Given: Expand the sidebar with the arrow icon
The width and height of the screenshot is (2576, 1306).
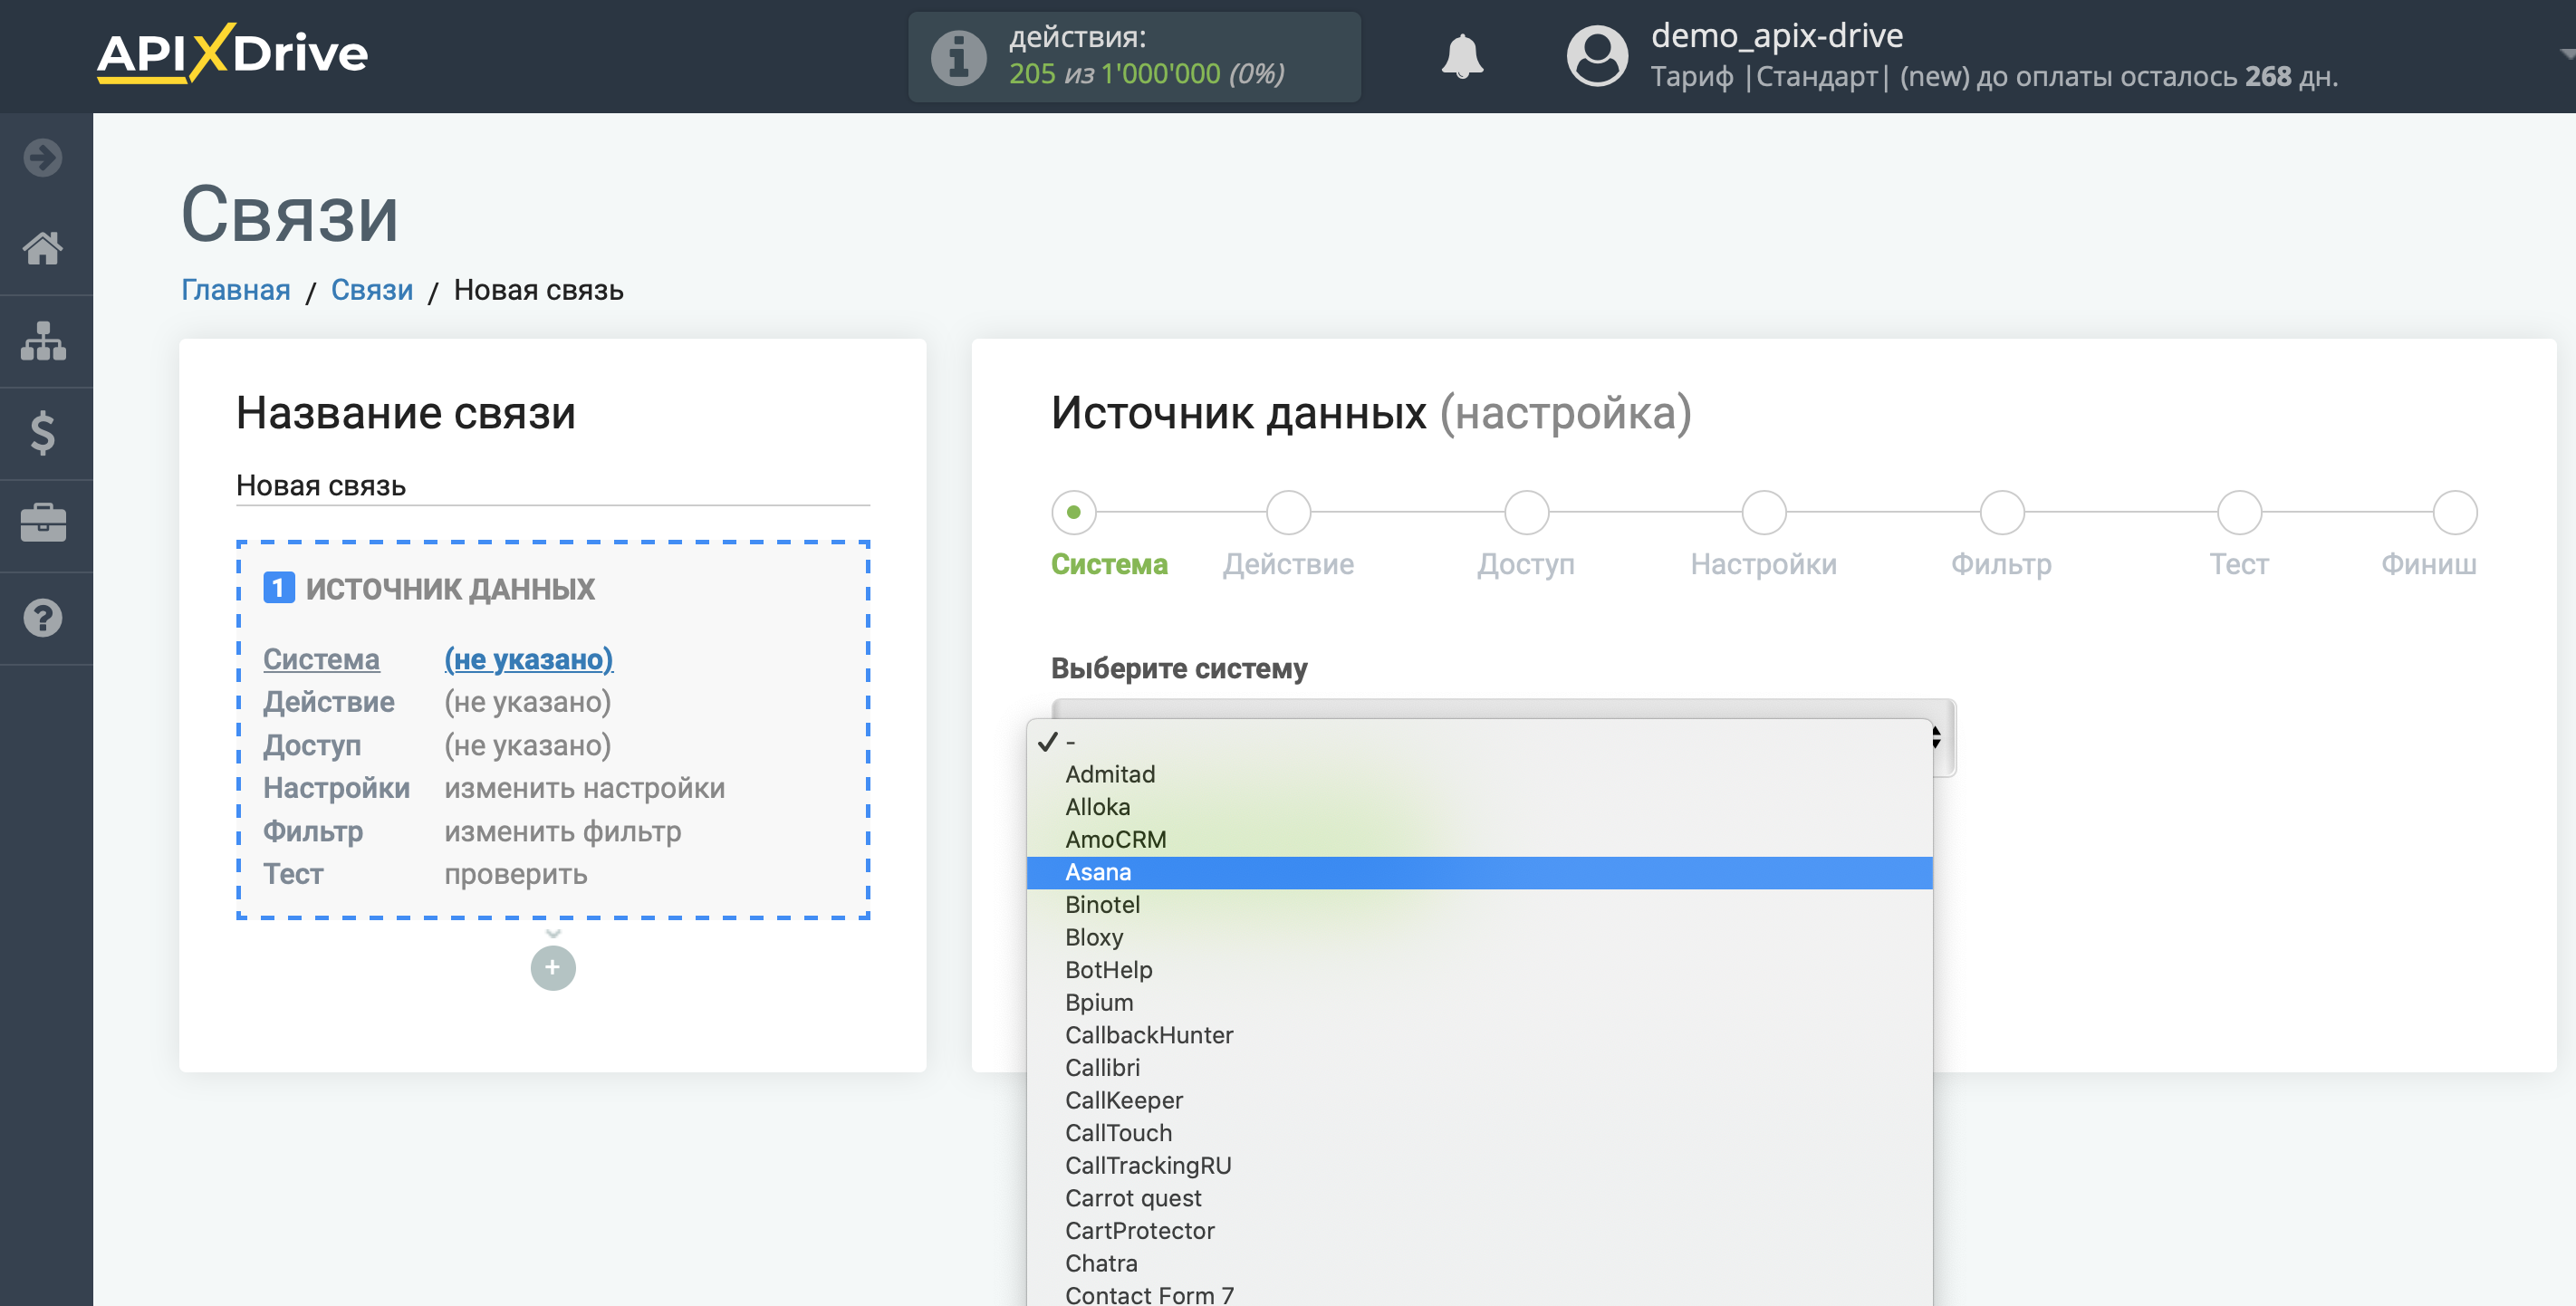Looking at the screenshot, I should [43, 158].
